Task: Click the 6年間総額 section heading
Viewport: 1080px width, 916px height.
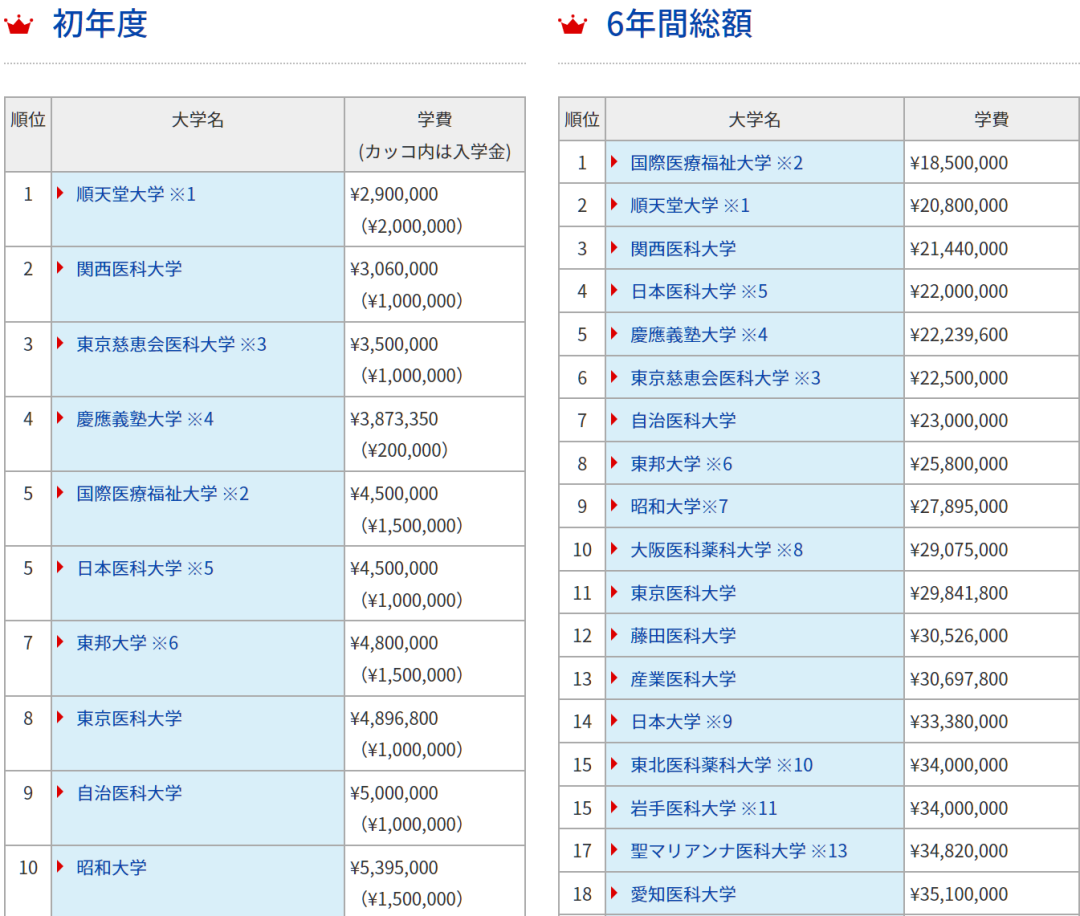Action: 679,24
